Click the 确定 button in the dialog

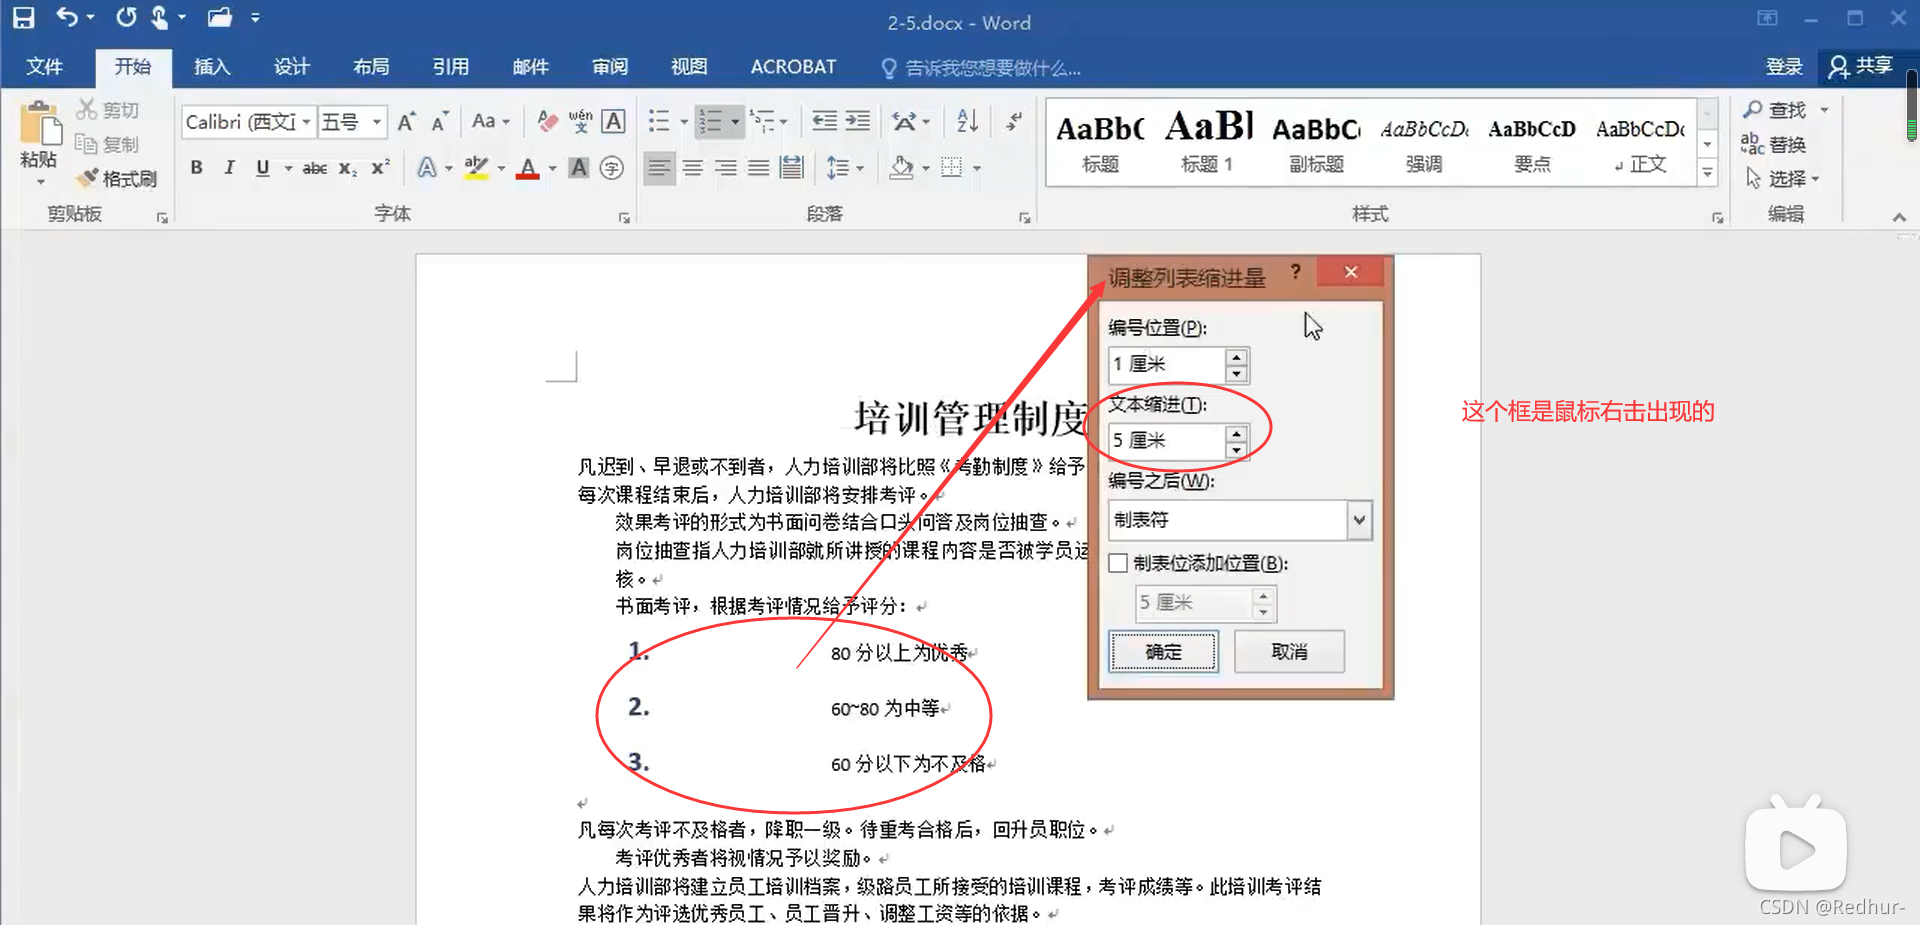(x=1163, y=651)
